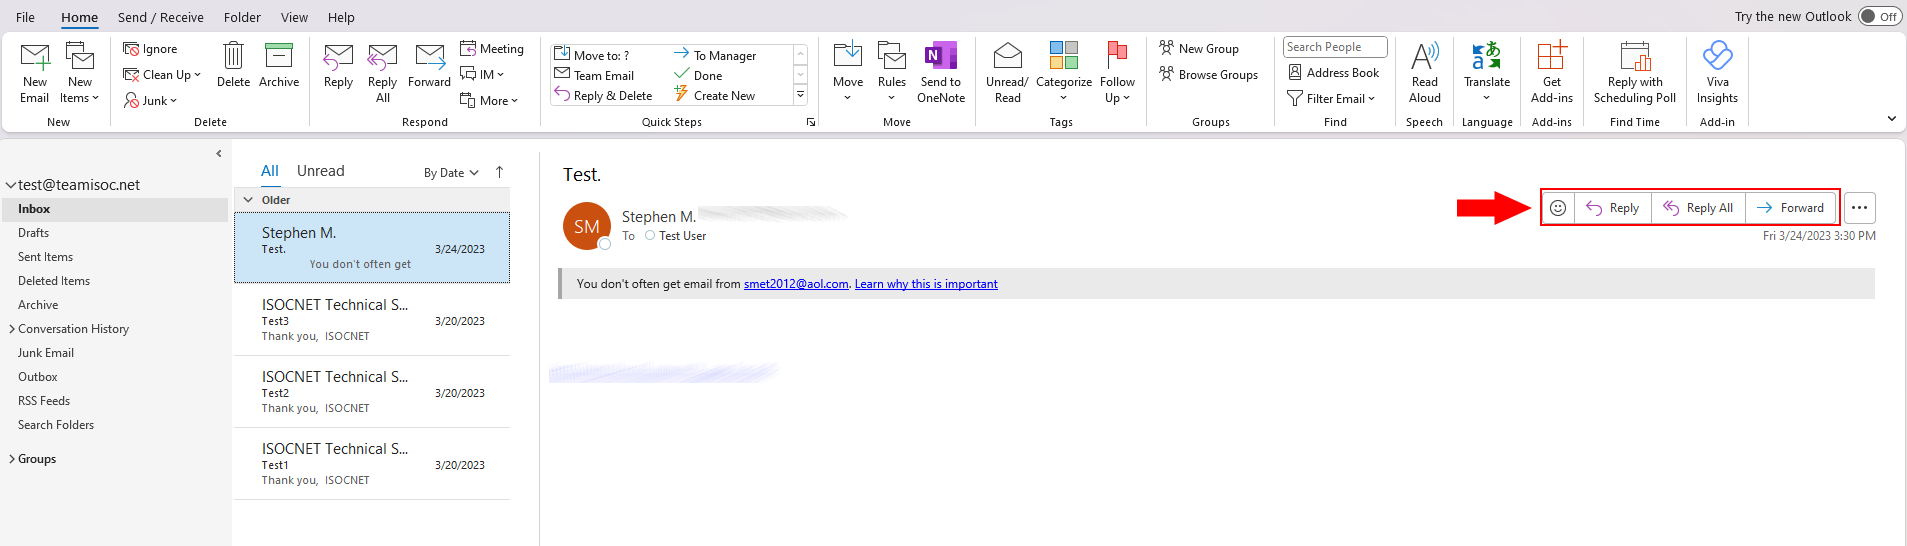Open the Send / Receive tab

(x=160, y=17)
